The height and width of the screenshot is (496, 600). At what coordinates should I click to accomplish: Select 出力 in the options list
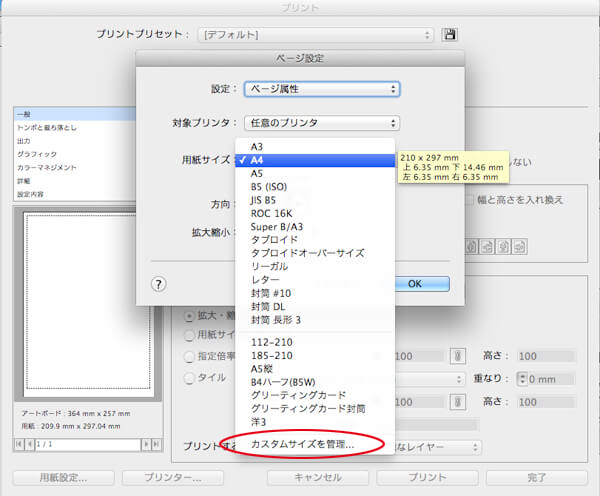click(75, 141)
